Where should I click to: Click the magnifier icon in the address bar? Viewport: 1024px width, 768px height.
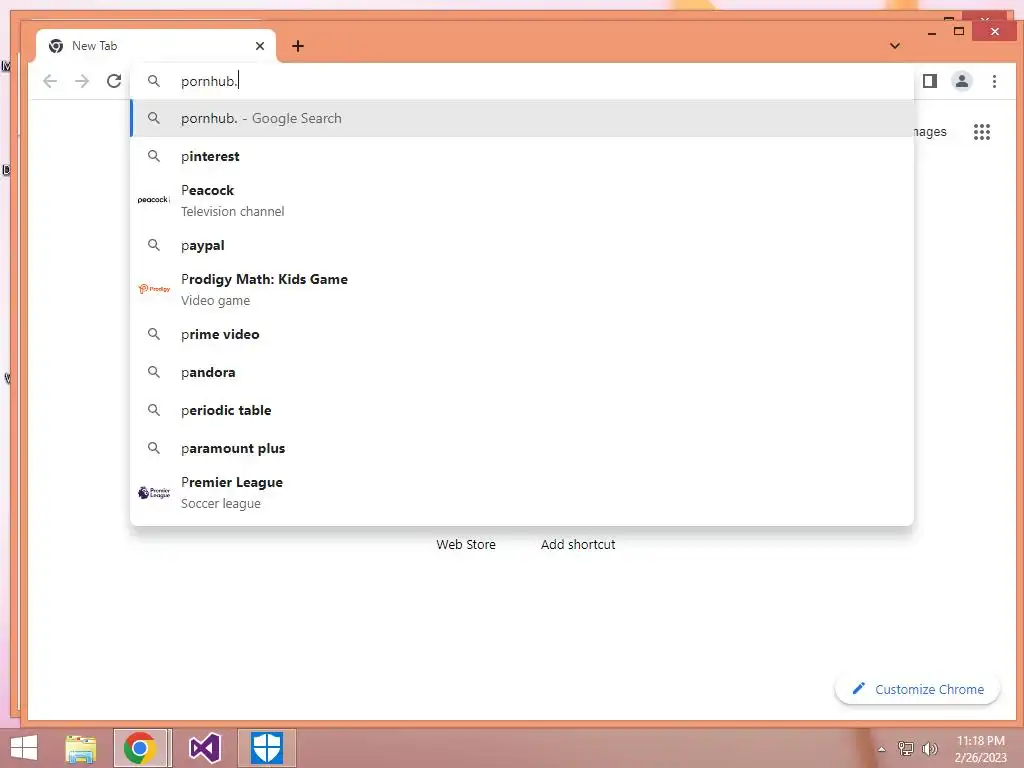[153, 81]
